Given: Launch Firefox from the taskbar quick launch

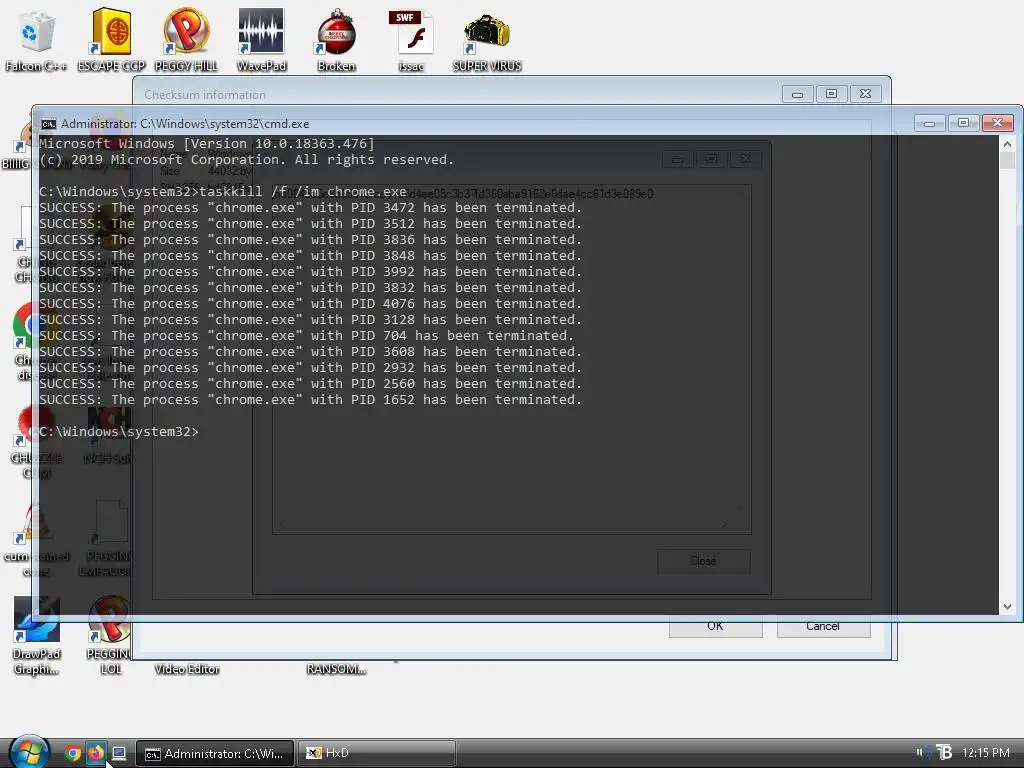Looking at the screenshot, I should [96, 753].
